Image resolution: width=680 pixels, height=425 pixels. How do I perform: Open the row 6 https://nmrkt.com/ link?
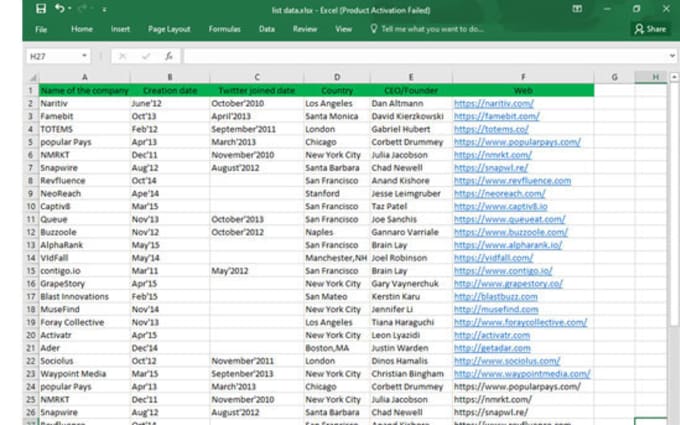493,155
